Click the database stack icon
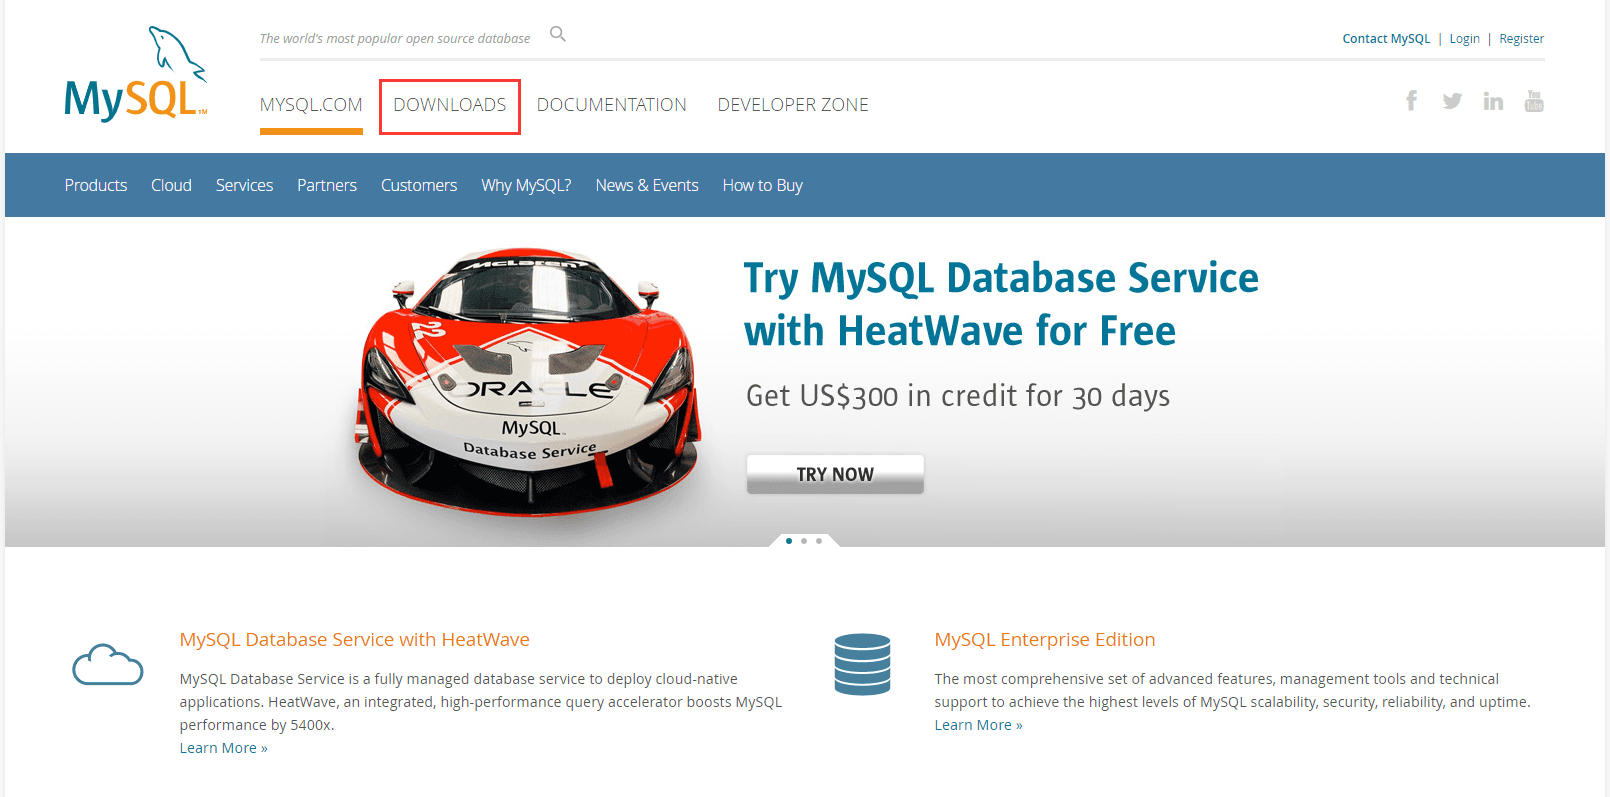This screenshot has height=797, width=1610. [x=862, y=664]
